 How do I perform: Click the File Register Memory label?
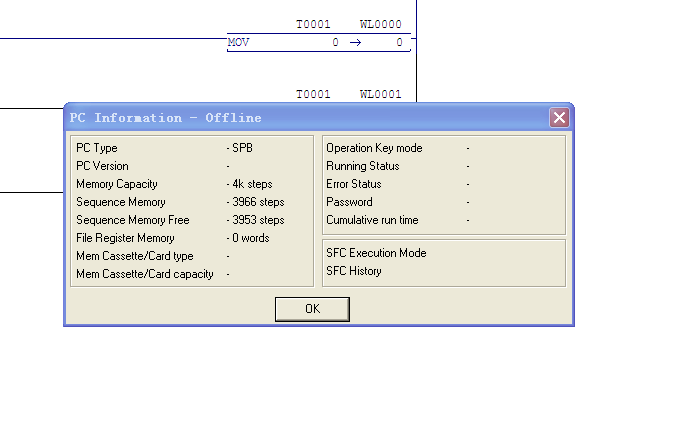tap(125, 238)
